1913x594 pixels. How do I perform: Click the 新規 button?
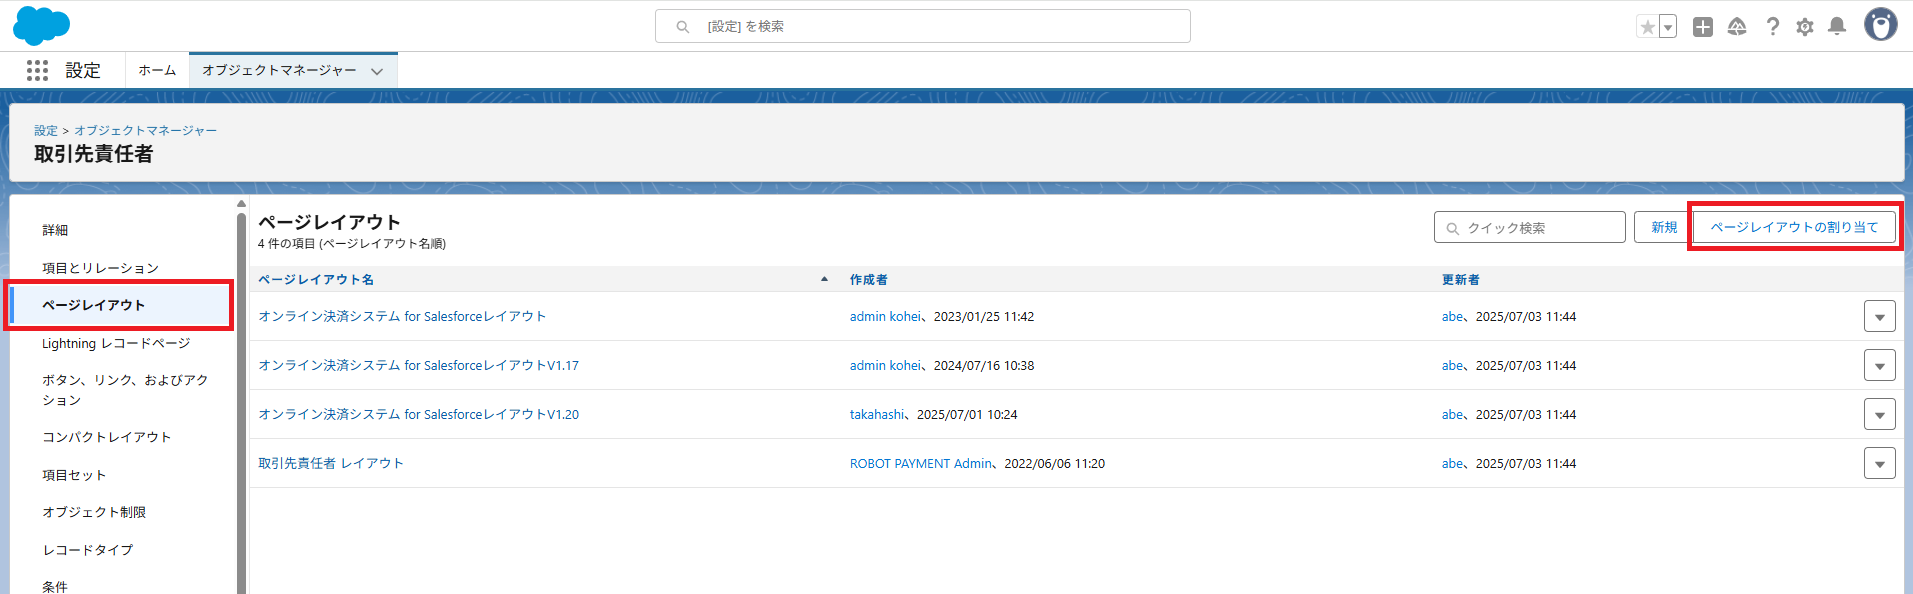point(1663,227)
